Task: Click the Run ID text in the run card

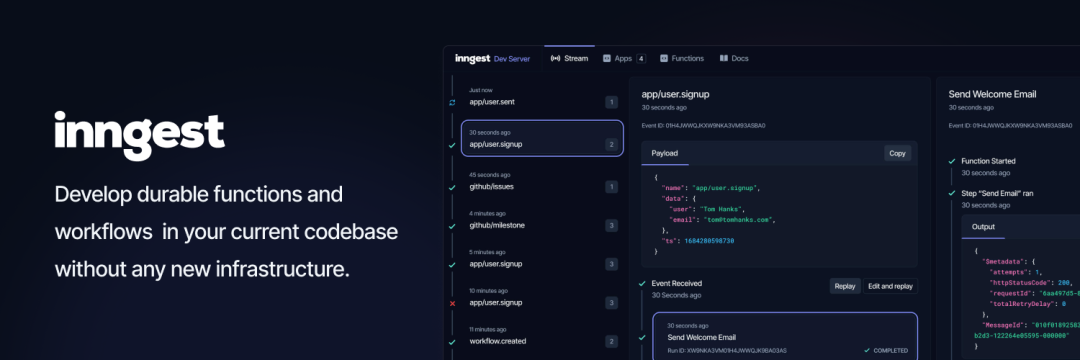Action: tap(727, 350)
